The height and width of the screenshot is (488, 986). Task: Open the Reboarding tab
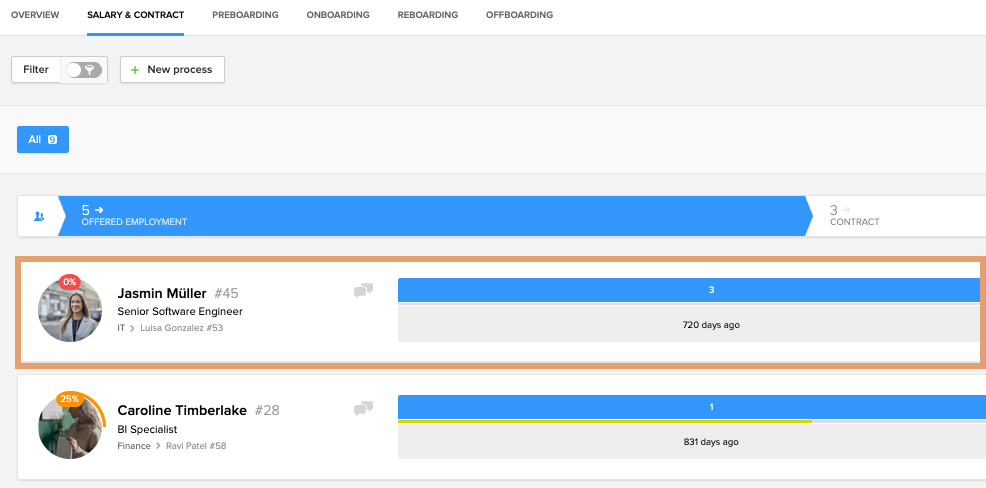(x=427, y=15)
